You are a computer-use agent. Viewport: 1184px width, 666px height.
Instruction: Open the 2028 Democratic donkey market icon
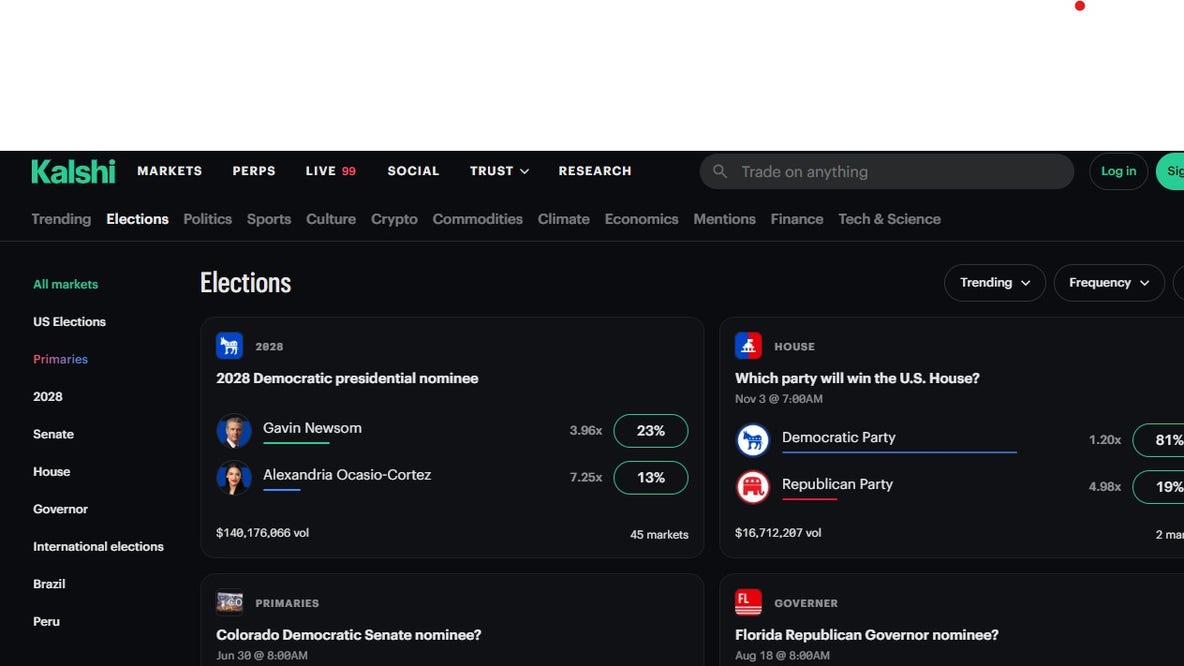pyautogui.click(x=230, y=346)
